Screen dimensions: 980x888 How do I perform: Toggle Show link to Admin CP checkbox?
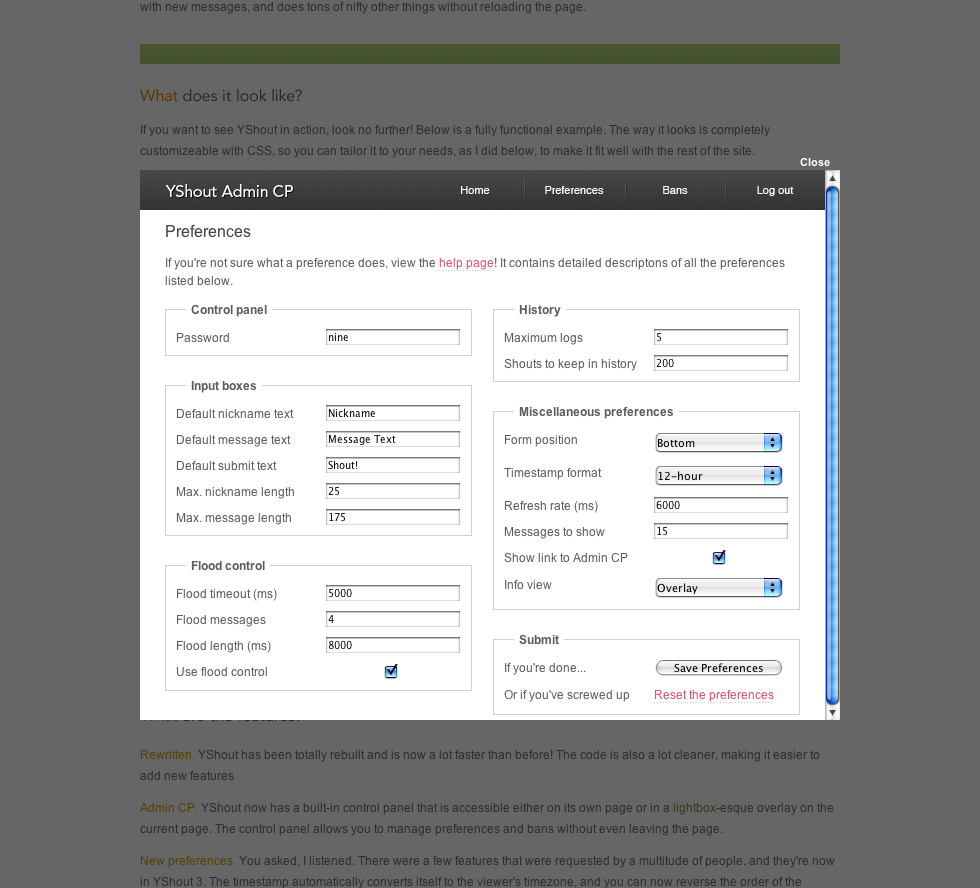[719, 557]
